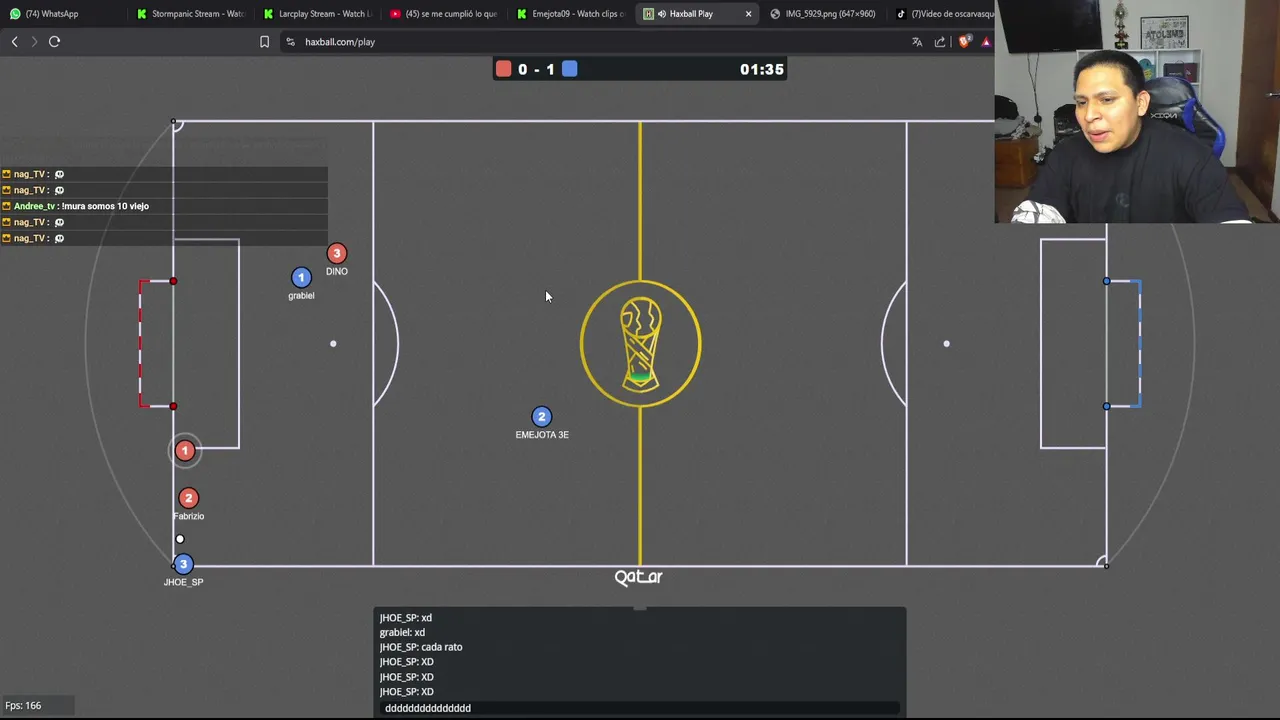Open the Stormpanic Stream tab
This screenshot has width=1280, height=720.
click(190, 14)
